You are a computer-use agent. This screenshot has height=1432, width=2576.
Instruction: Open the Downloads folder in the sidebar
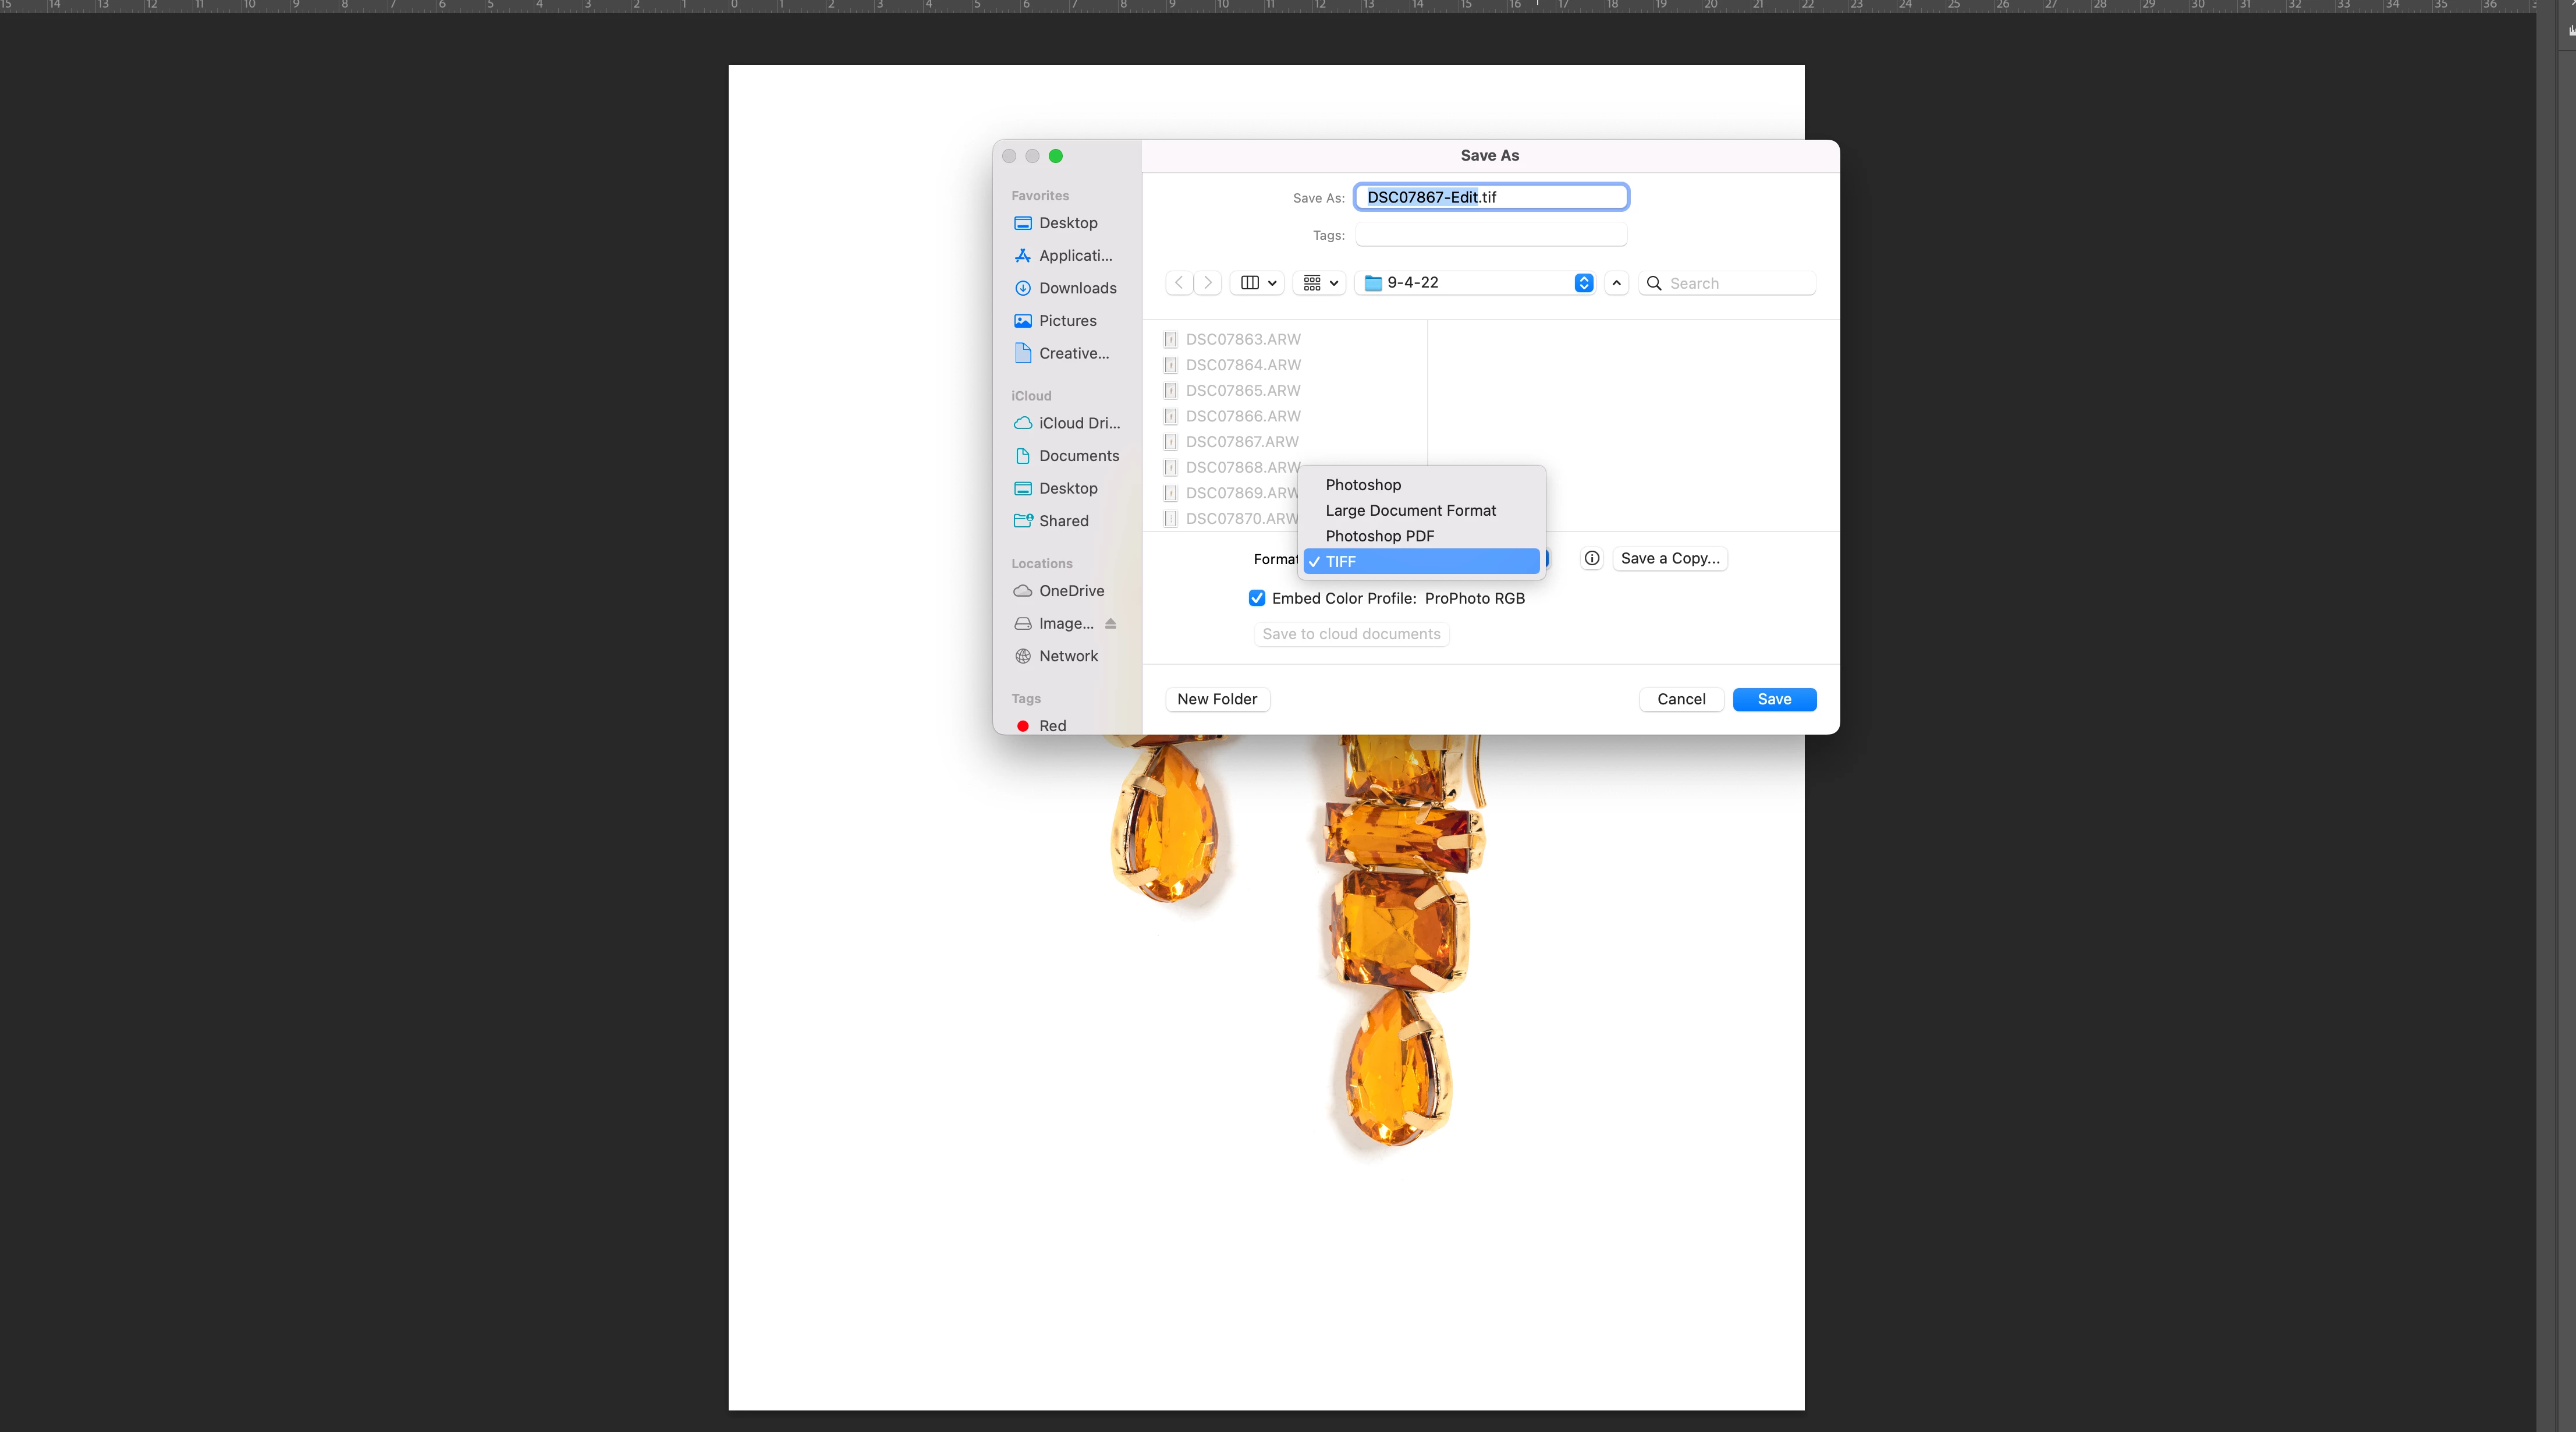1077,288
